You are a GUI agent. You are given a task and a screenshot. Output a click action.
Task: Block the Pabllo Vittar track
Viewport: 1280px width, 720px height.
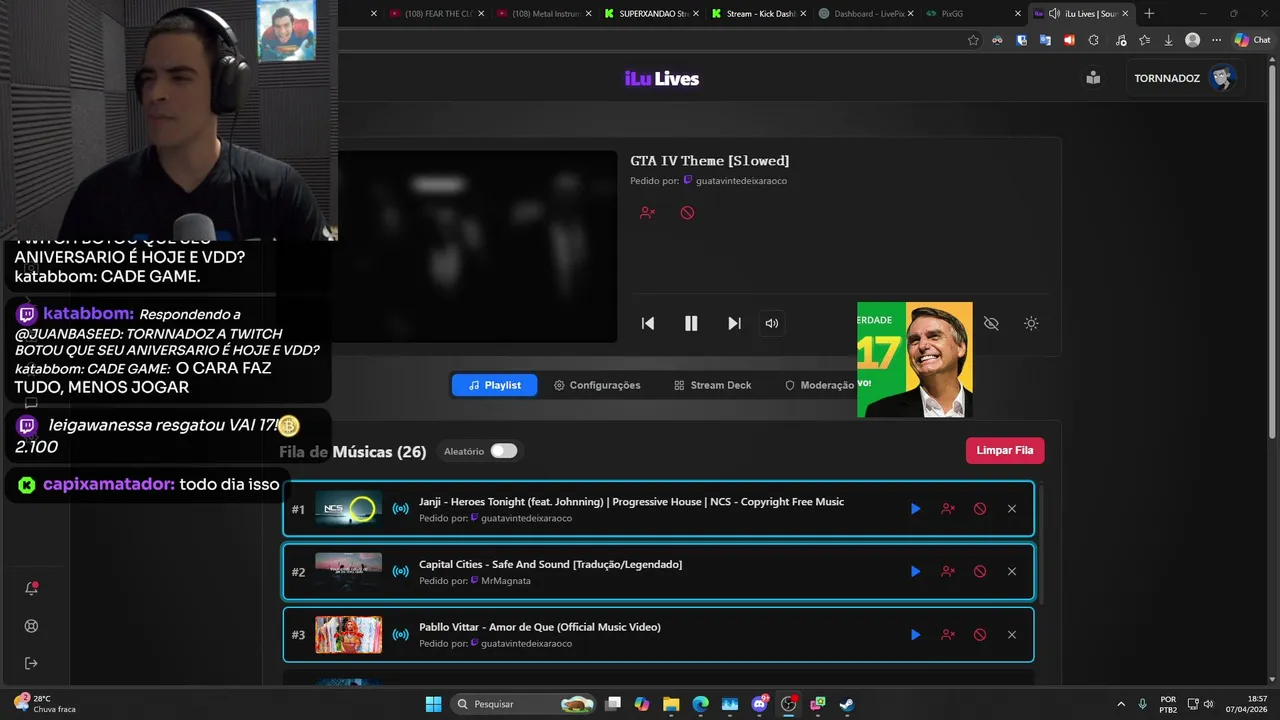click(x=980, y=634)
